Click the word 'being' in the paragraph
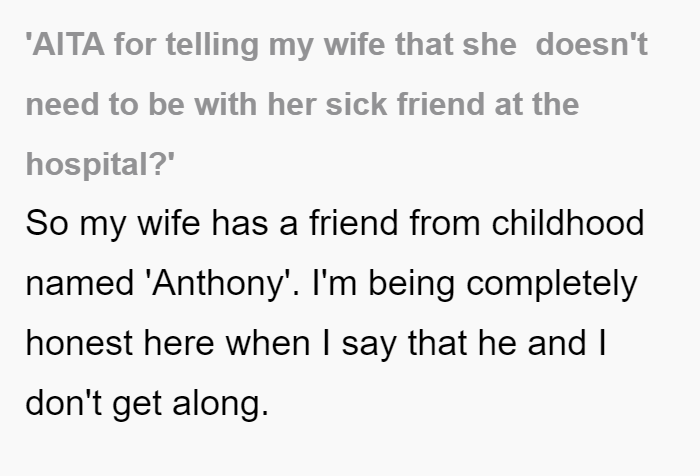The image size is (700, 476). [411, 284]
